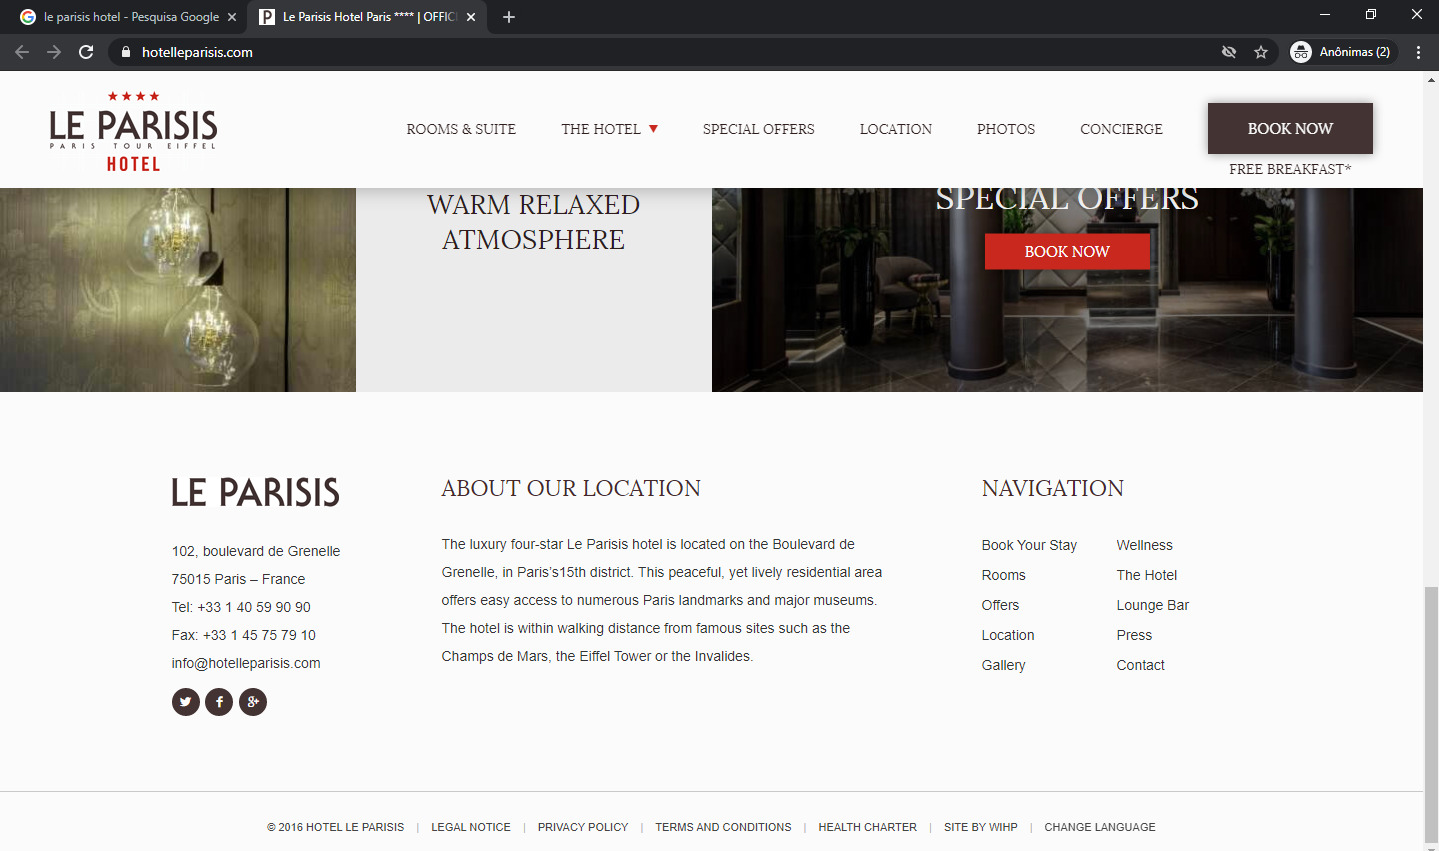Click the site lock icon in address bar
The height and width of the screenshot is (851, 1439).
point(125,52)
